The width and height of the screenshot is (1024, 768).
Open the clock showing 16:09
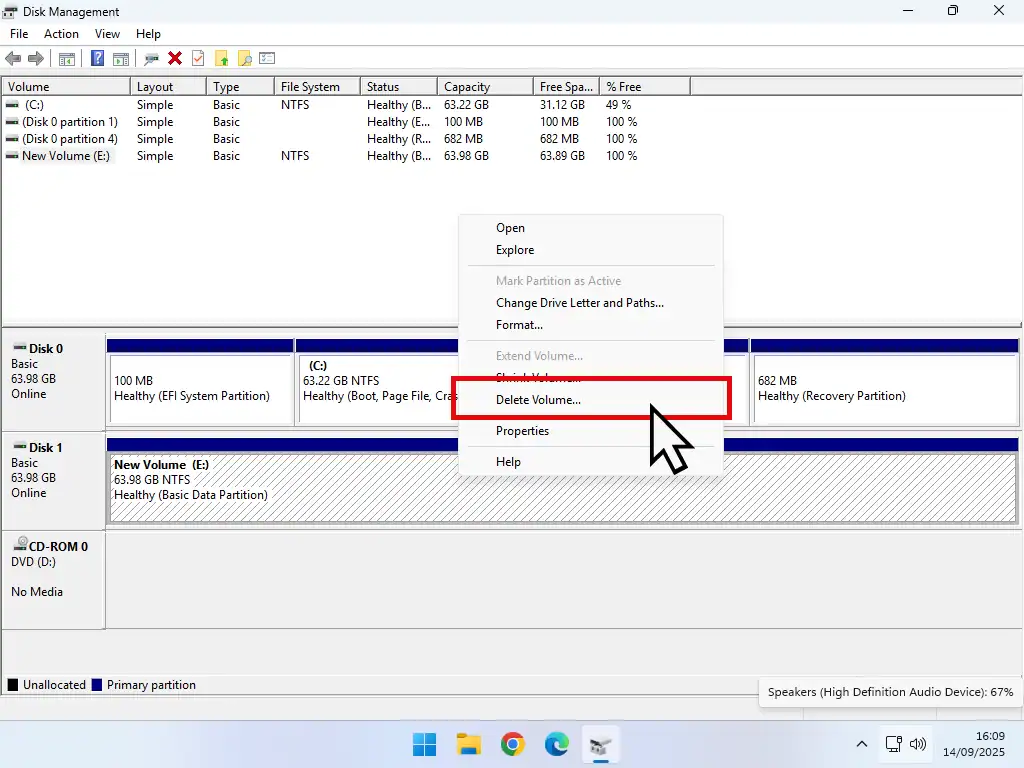[x=974, y=744]
